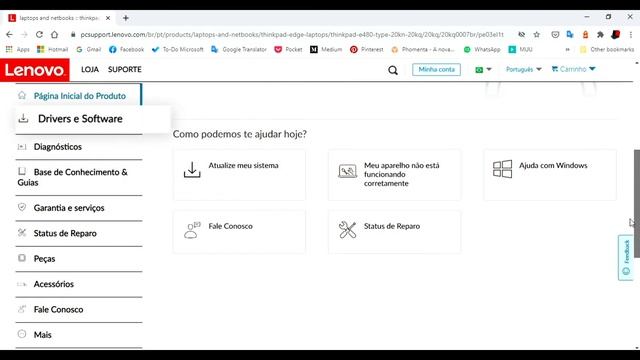Click the Google Translate extension icon
This screenshot has height=360, width=640.
570,35
